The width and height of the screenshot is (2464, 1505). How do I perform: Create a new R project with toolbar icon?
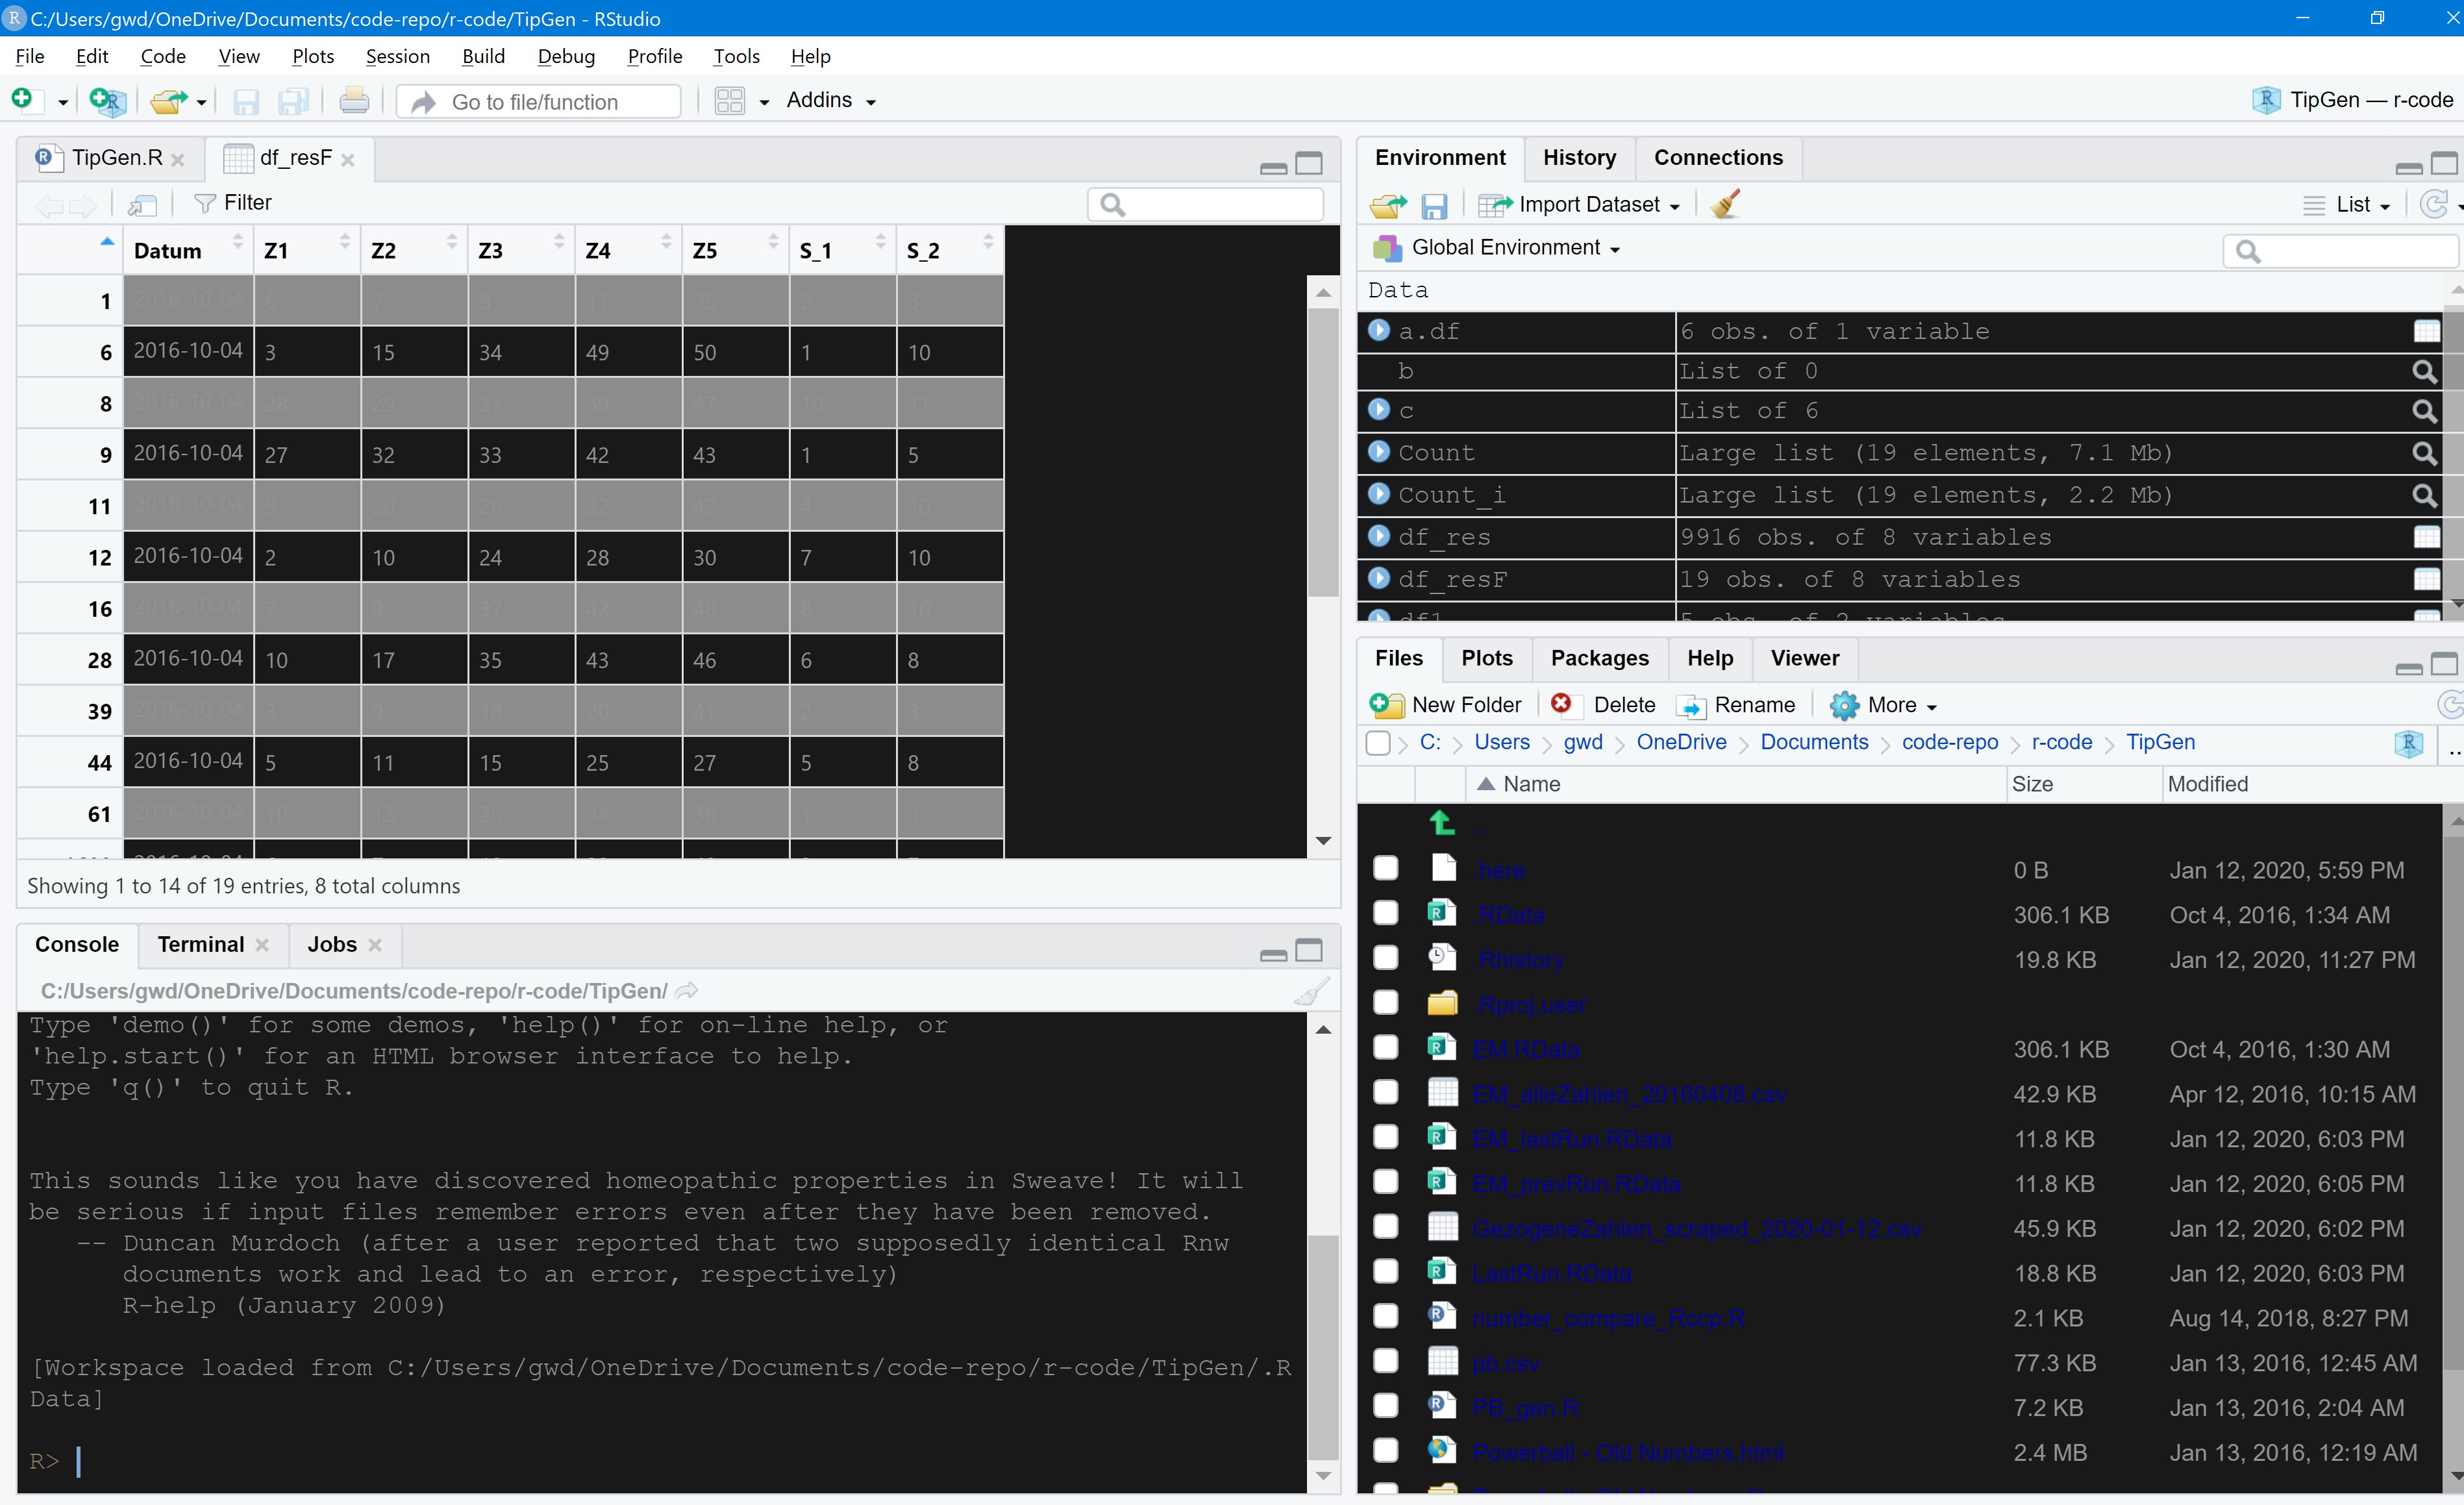107,100
